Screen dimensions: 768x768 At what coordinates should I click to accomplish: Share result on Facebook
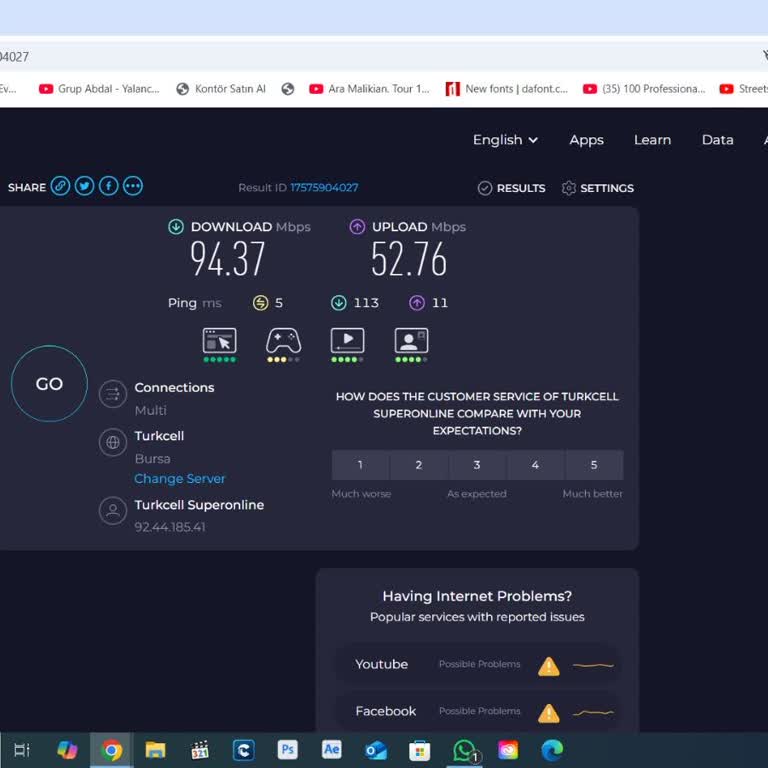coord(109,187)
